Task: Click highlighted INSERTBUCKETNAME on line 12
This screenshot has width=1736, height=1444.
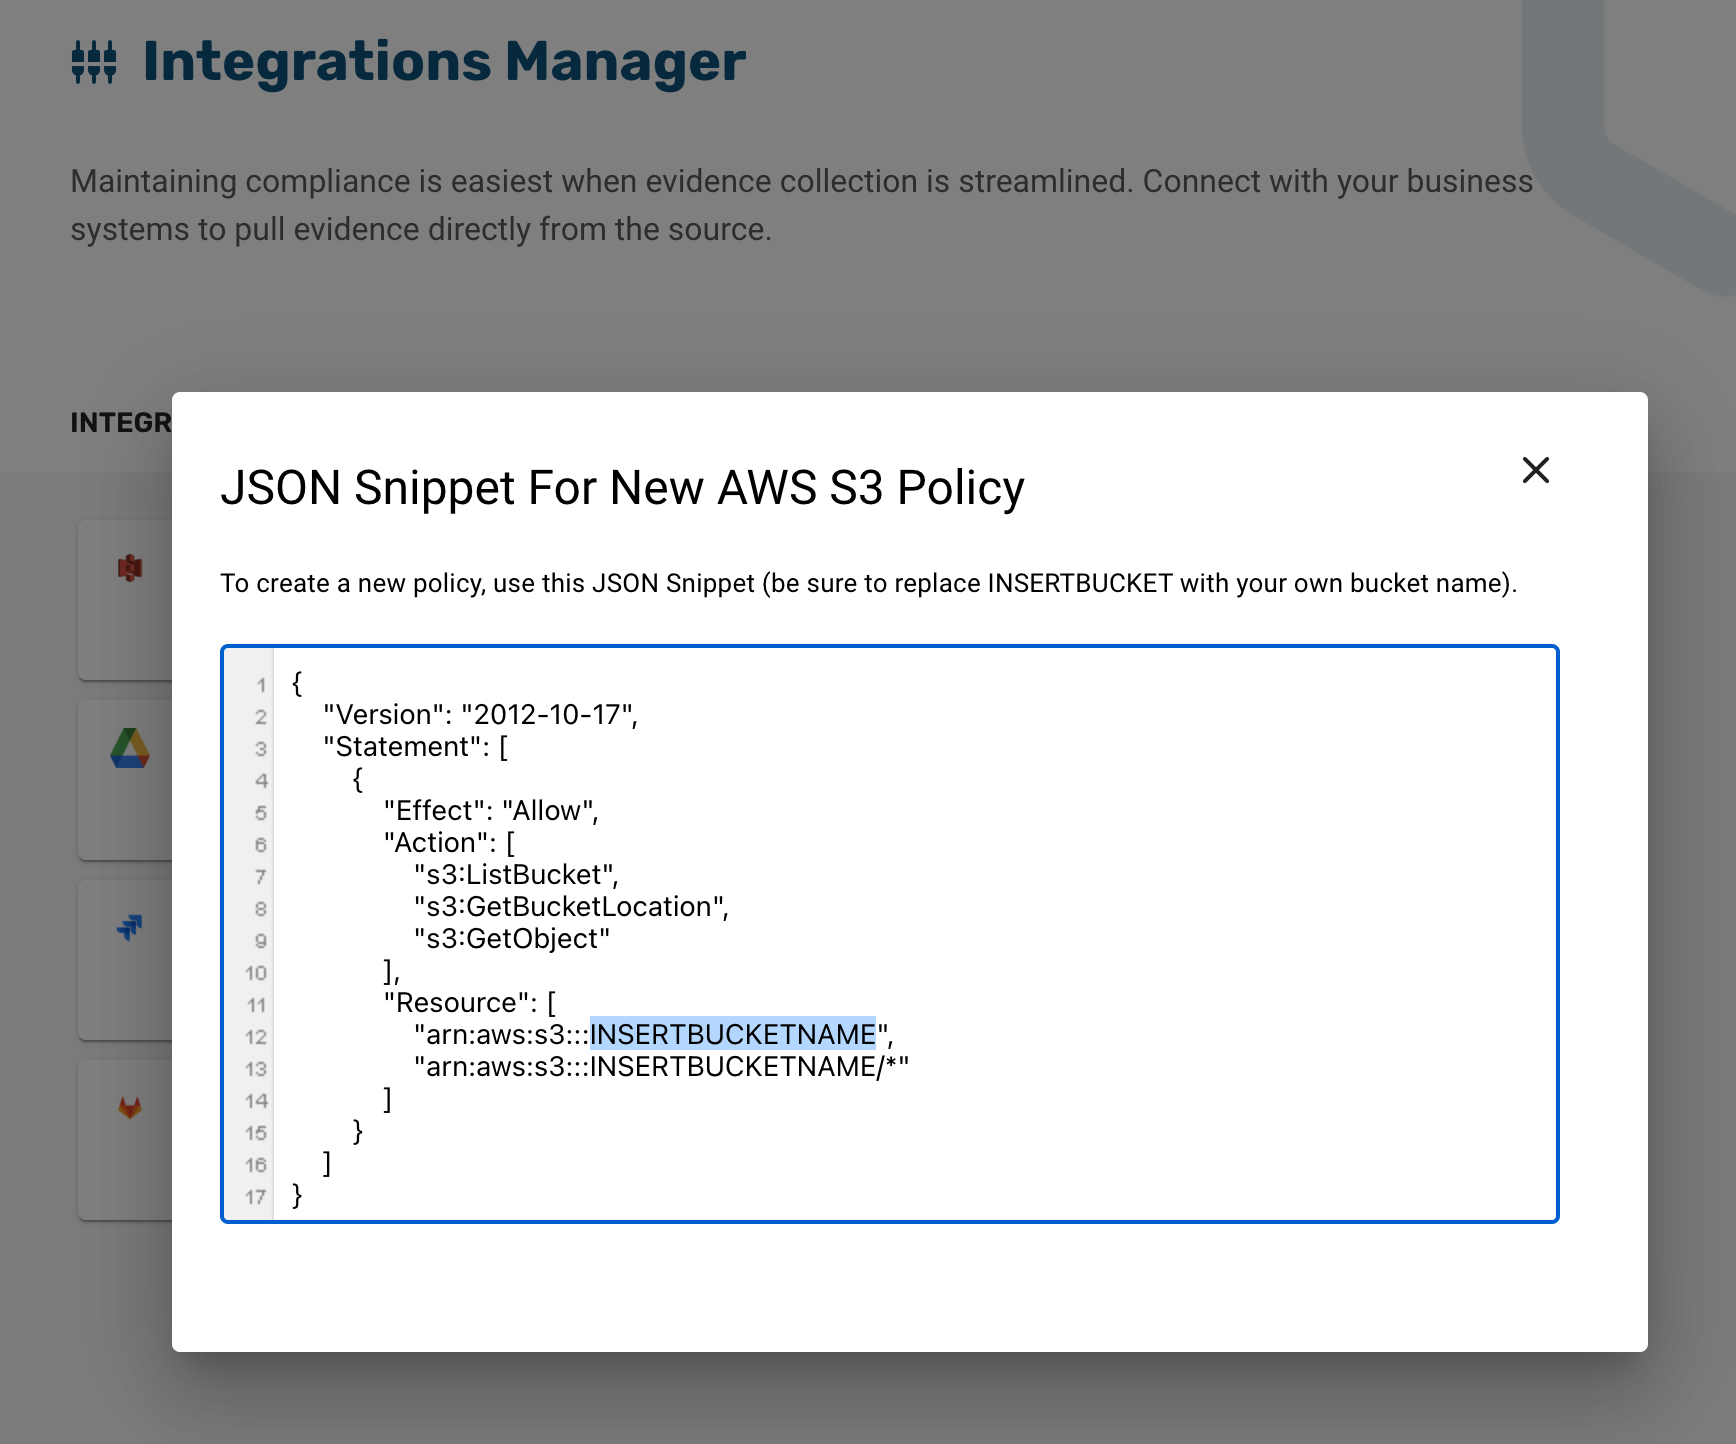Action: (733, 1034)
